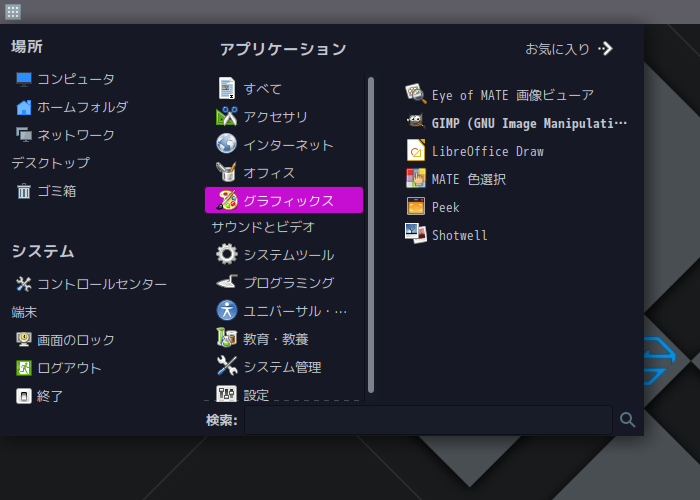
Task: Select the システムツール category label
Action: tap(289, 255)
